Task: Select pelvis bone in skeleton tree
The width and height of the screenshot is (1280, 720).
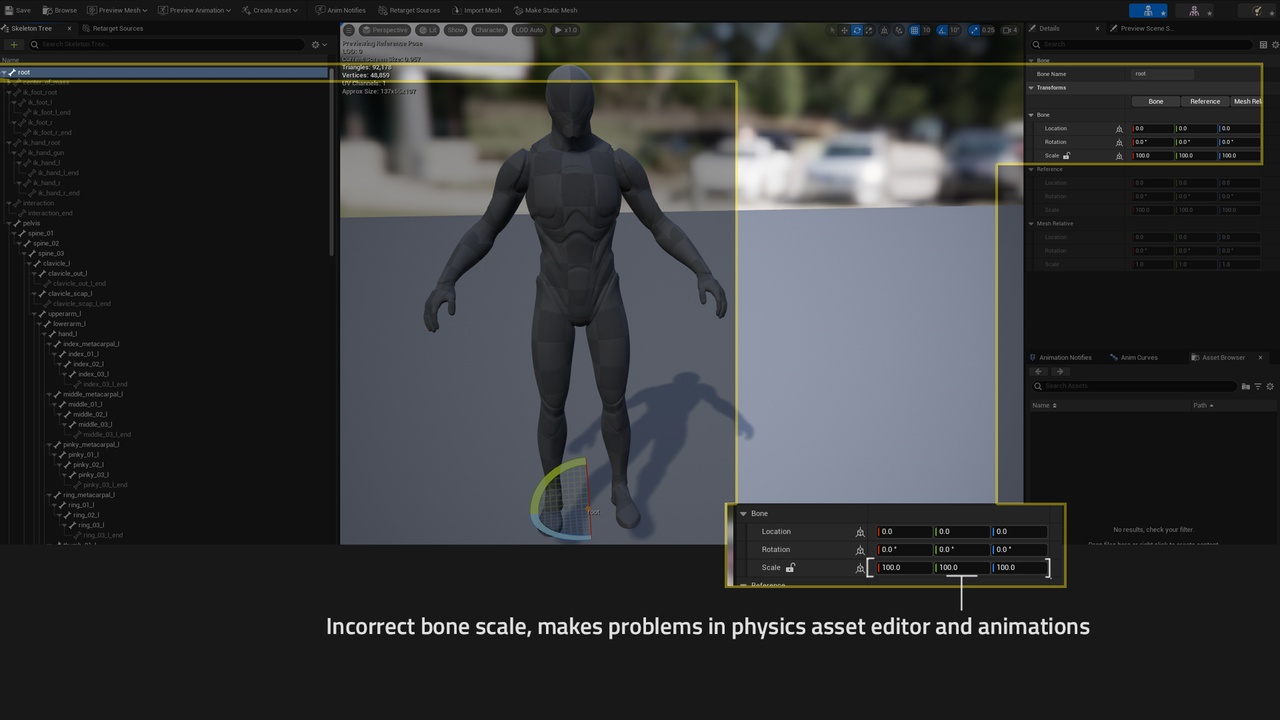Action: (31, 223)
